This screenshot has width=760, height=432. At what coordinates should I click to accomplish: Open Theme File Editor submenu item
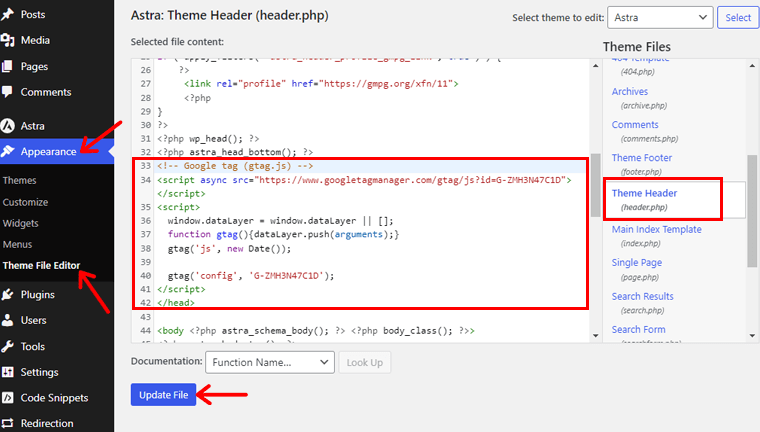tap(41, 265)
